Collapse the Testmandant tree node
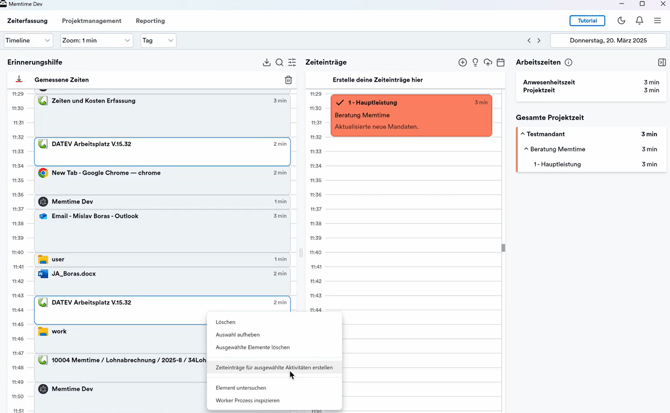Image resolution: width=670 pixels, height=413 pixels. (522, 134)
